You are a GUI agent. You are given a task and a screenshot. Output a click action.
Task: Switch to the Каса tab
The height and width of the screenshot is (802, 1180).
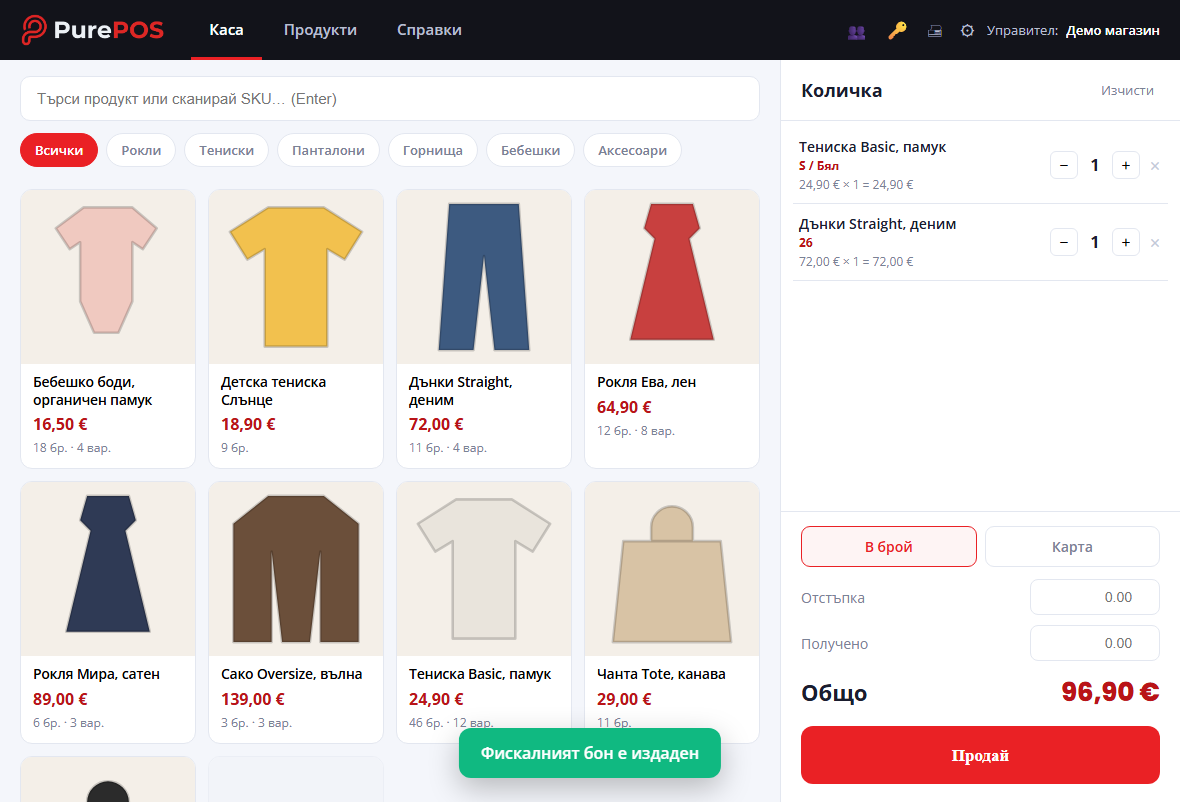[226, 30]
